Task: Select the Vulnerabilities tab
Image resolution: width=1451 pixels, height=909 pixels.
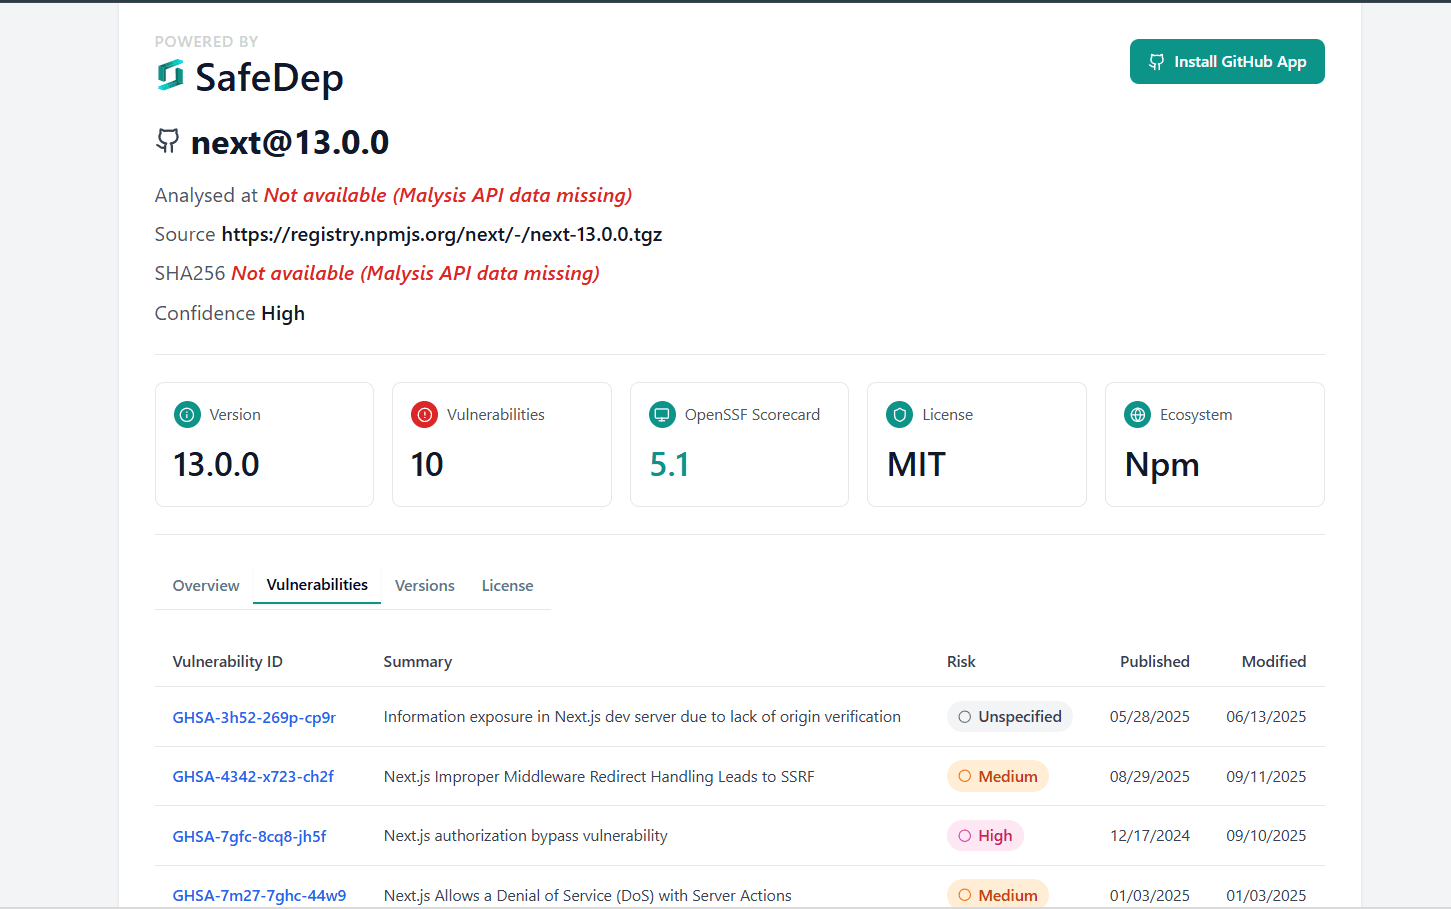Action: coord(317,585)
